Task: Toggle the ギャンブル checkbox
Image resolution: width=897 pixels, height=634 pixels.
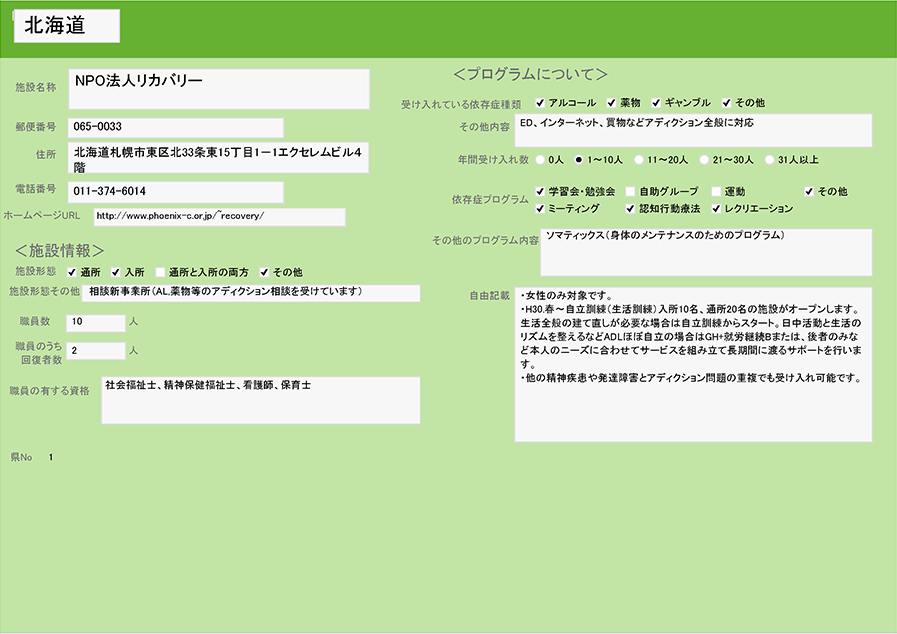Action: (656, 103)
